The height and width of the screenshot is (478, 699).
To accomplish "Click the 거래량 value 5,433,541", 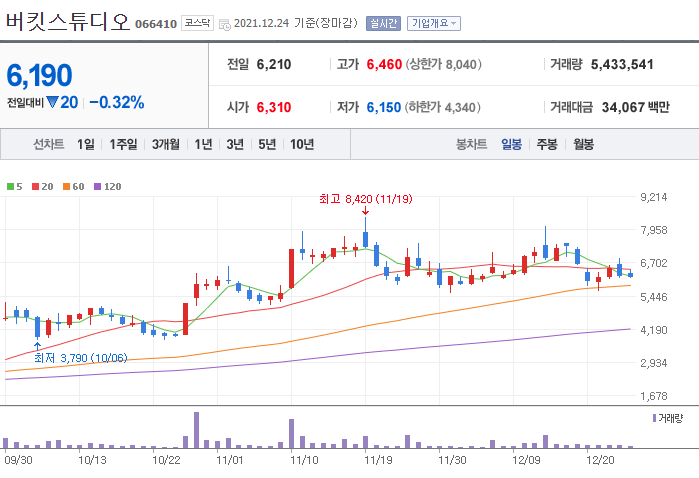I will point(622,65).
